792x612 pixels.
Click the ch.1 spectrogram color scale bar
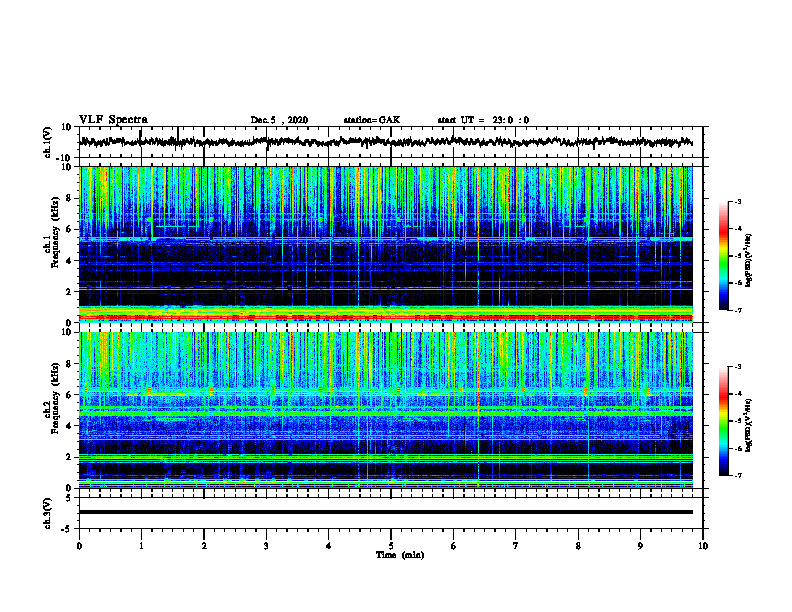click(x=724, y=256)
